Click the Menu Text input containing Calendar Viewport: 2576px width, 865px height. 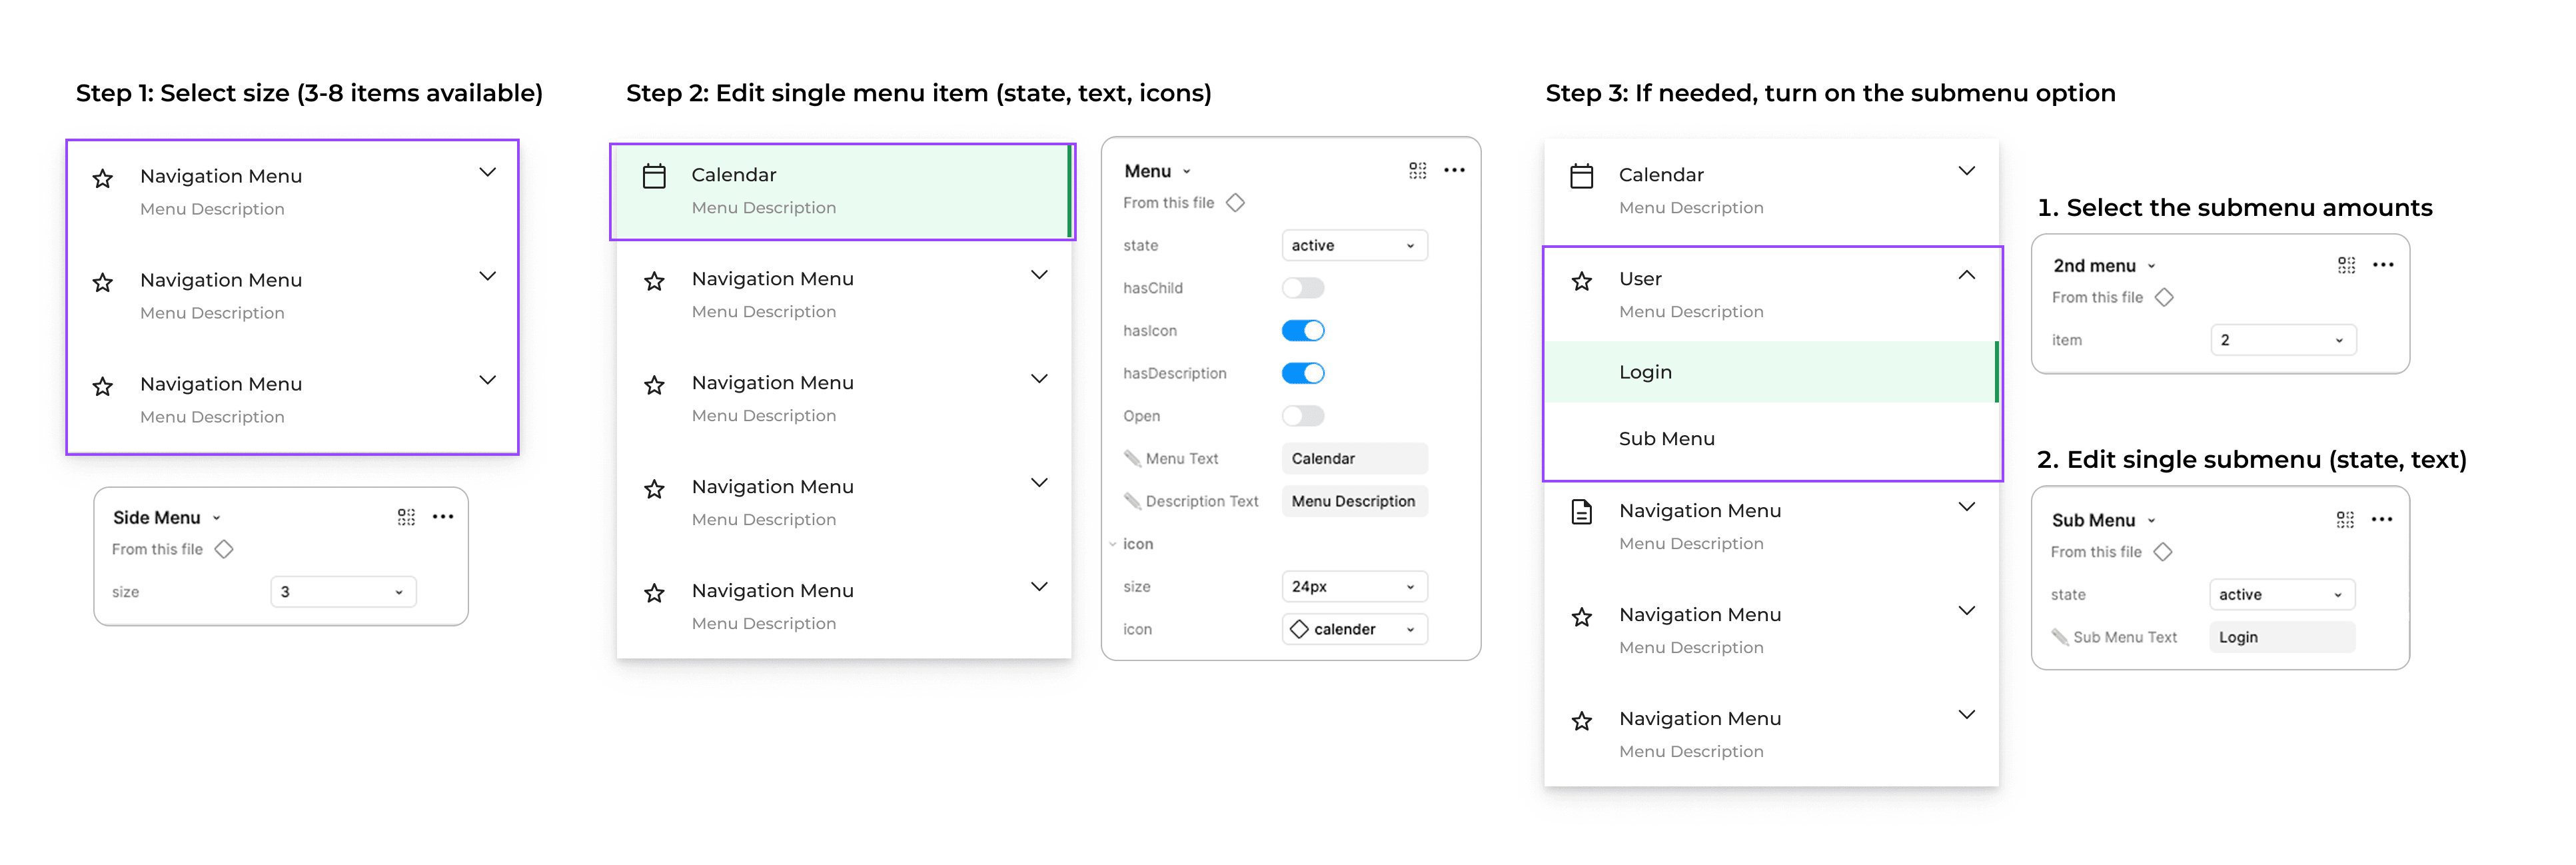point(1354,459)
